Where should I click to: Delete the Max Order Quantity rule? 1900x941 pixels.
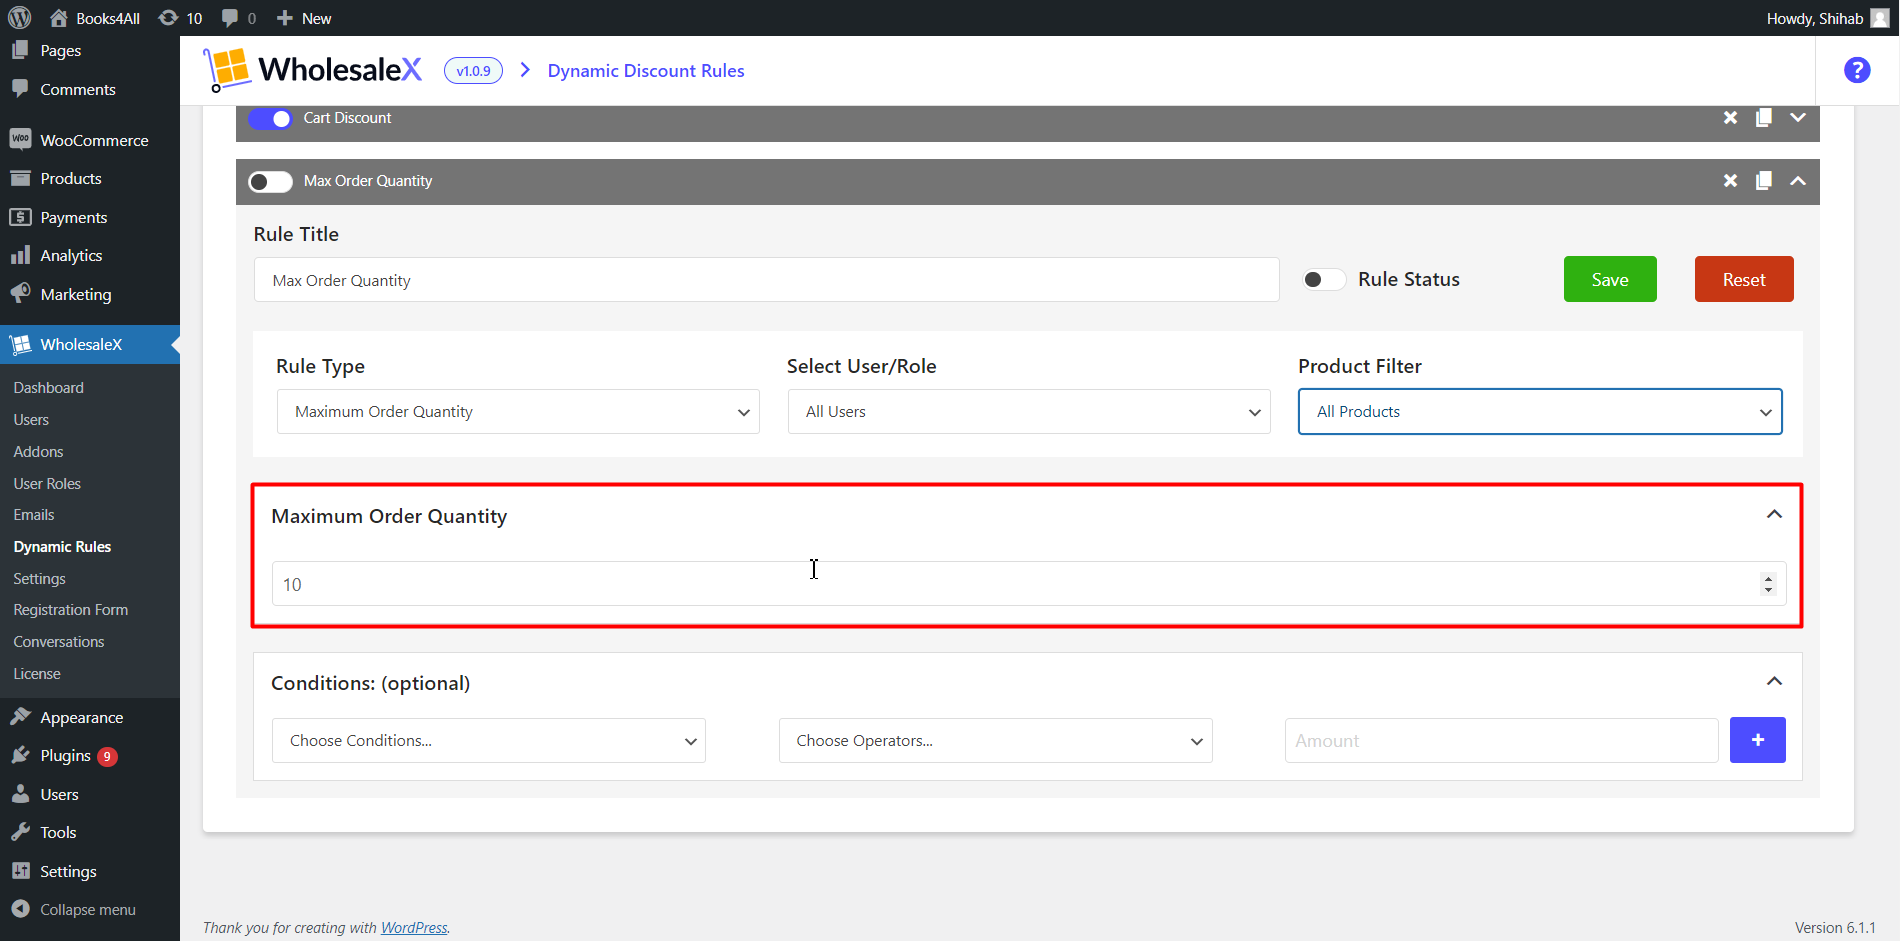(1731, 181)
